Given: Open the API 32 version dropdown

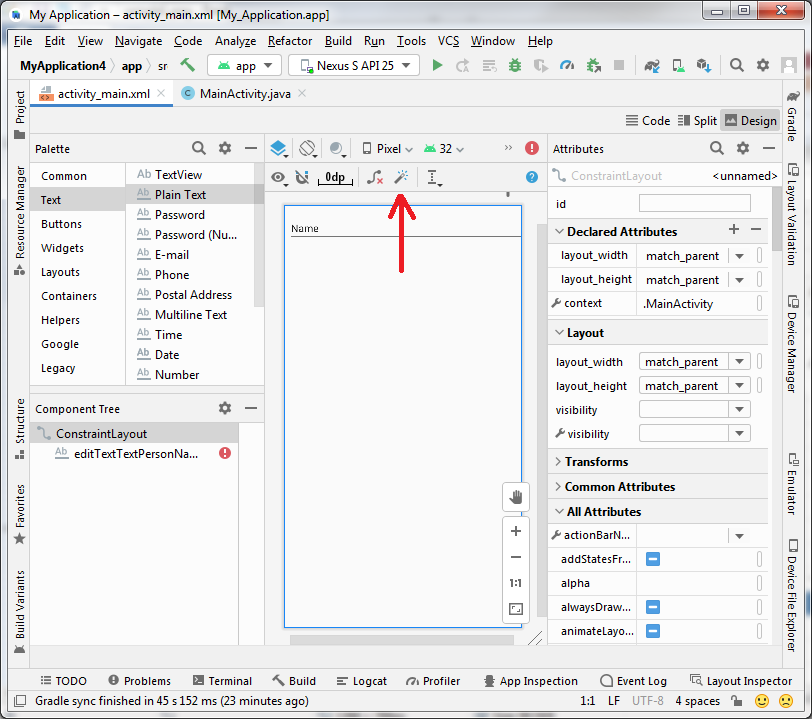Looking at the screenshot, I should coord(444,149).
